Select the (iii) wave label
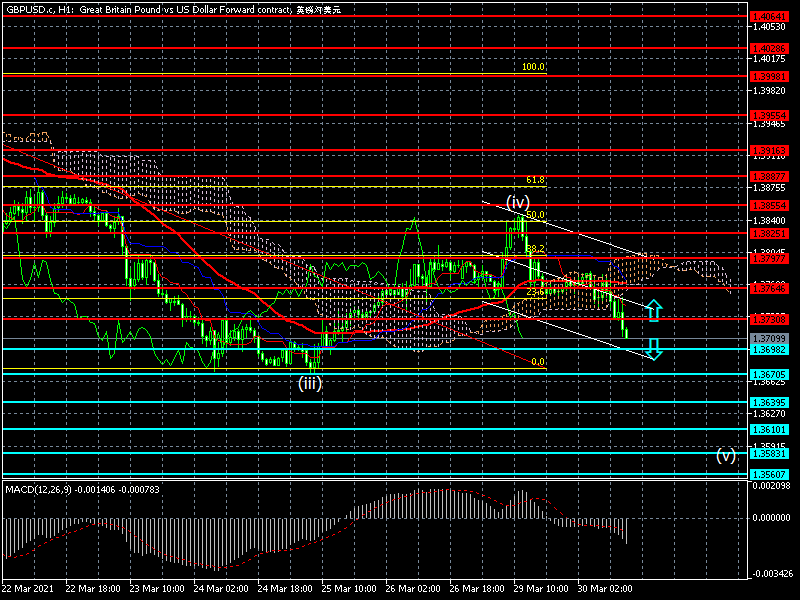Viewport: 800px width, 600px height. pyautogui.click(x=312, y=382)
